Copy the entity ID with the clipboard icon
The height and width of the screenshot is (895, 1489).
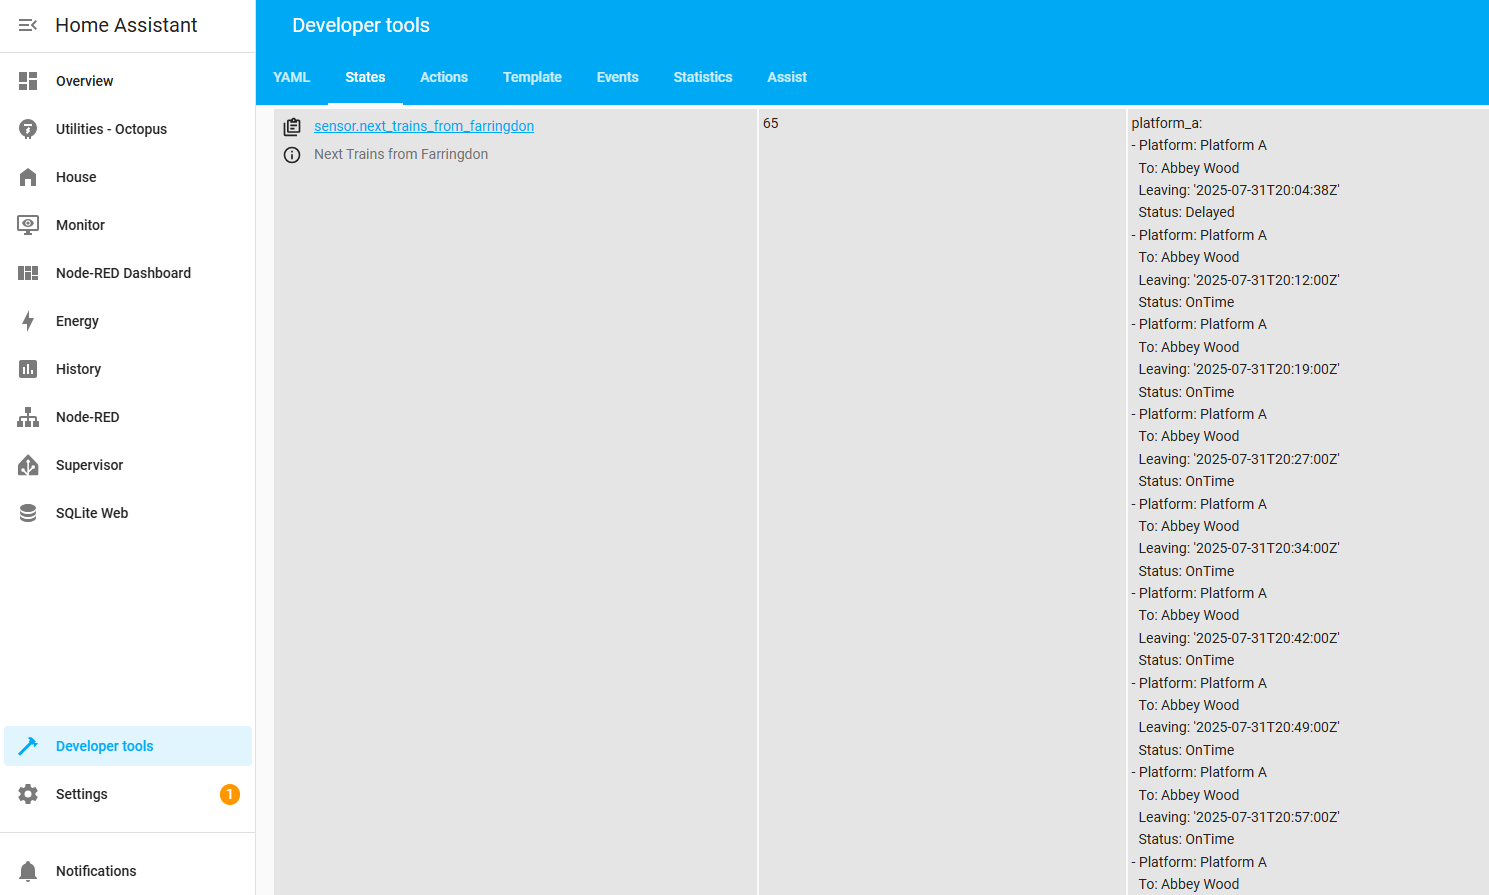(x=292, y=126)
